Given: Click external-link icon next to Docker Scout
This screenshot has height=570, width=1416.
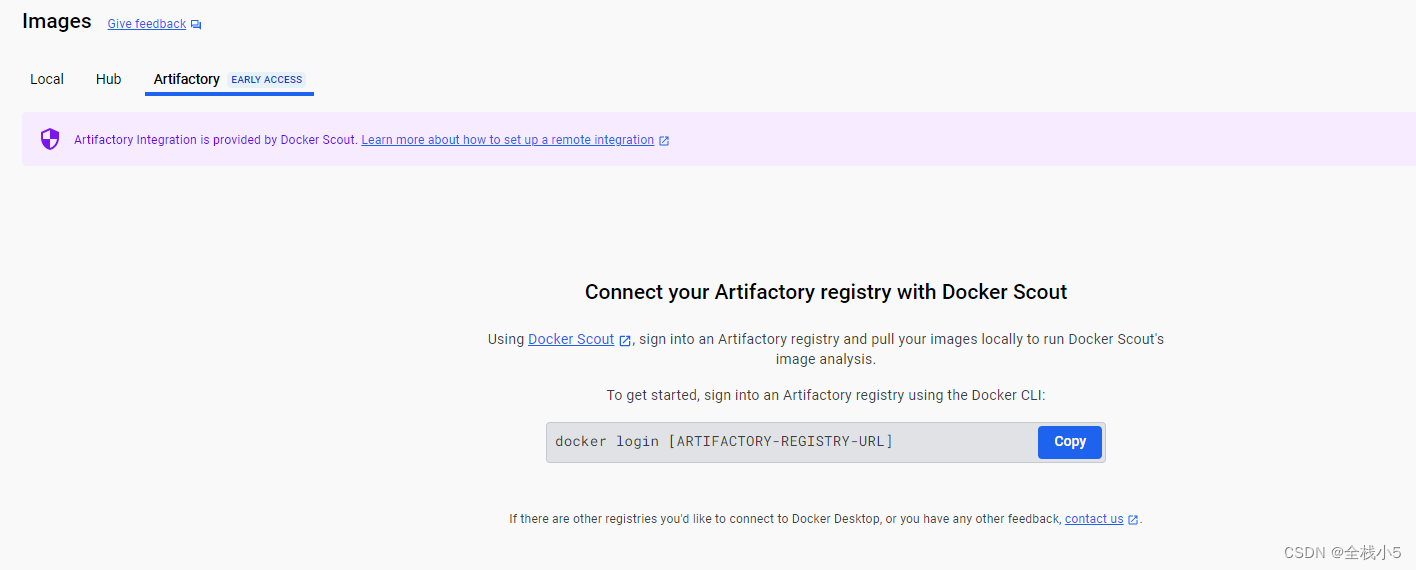Looking at the screenshot, I should tap(625, 341).
